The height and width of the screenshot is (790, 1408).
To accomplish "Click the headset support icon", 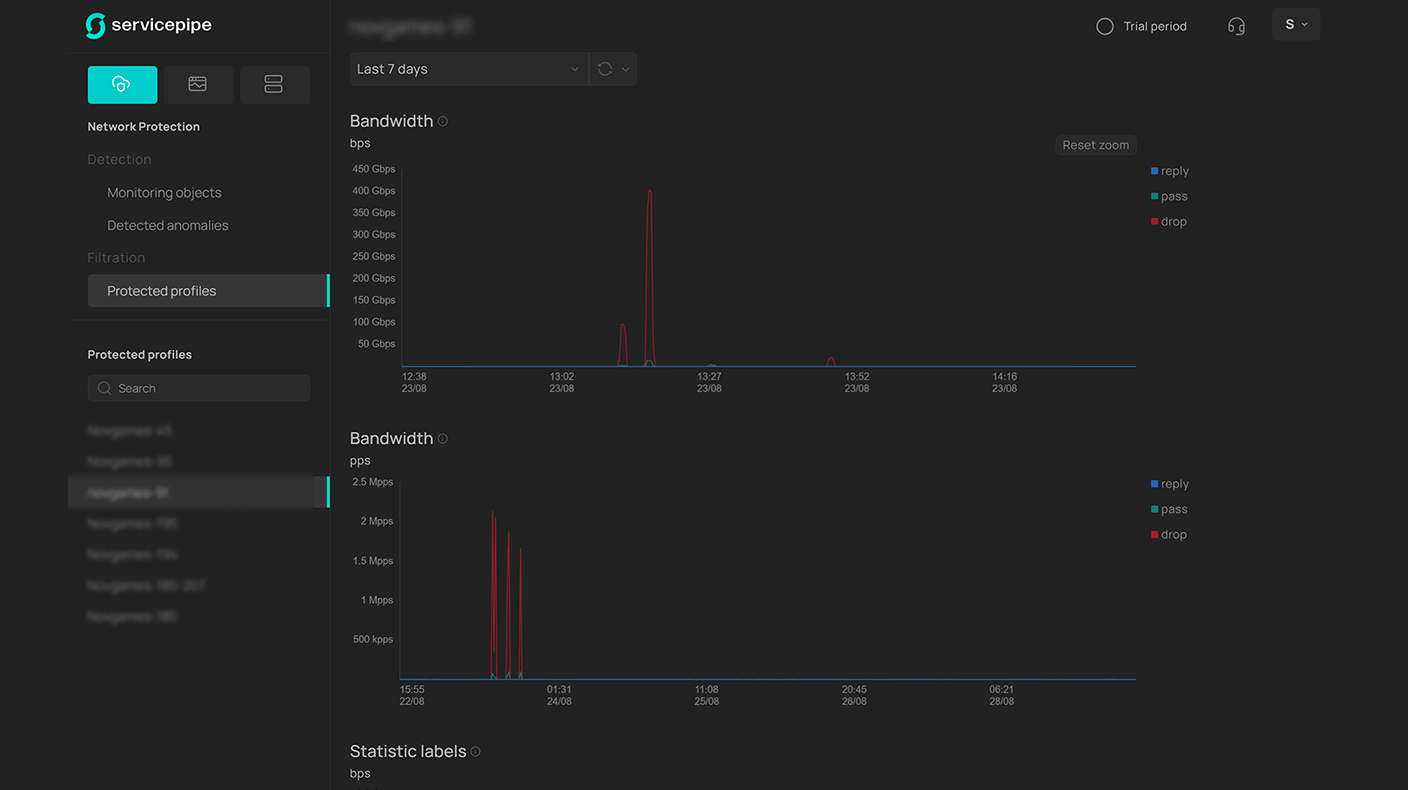I will (x=1236, y=26).
